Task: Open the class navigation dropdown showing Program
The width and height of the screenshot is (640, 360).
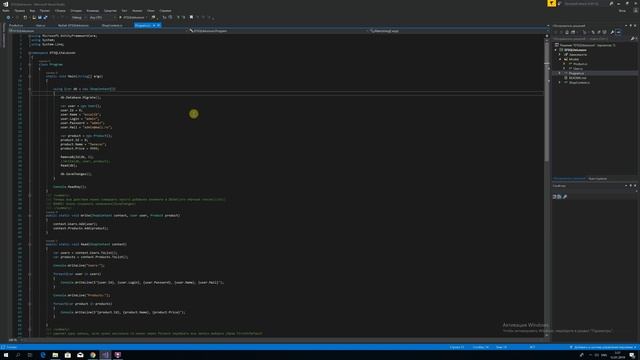Action: point(279,31)
